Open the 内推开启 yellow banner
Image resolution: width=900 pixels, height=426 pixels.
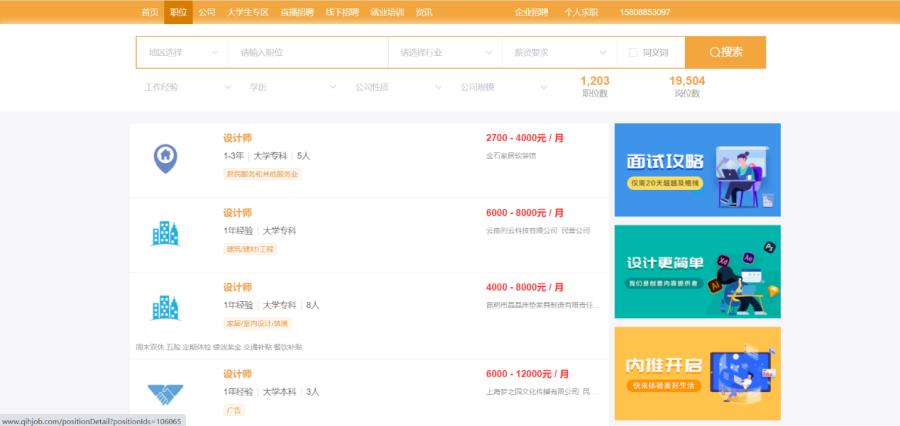[x=697, y=373]
